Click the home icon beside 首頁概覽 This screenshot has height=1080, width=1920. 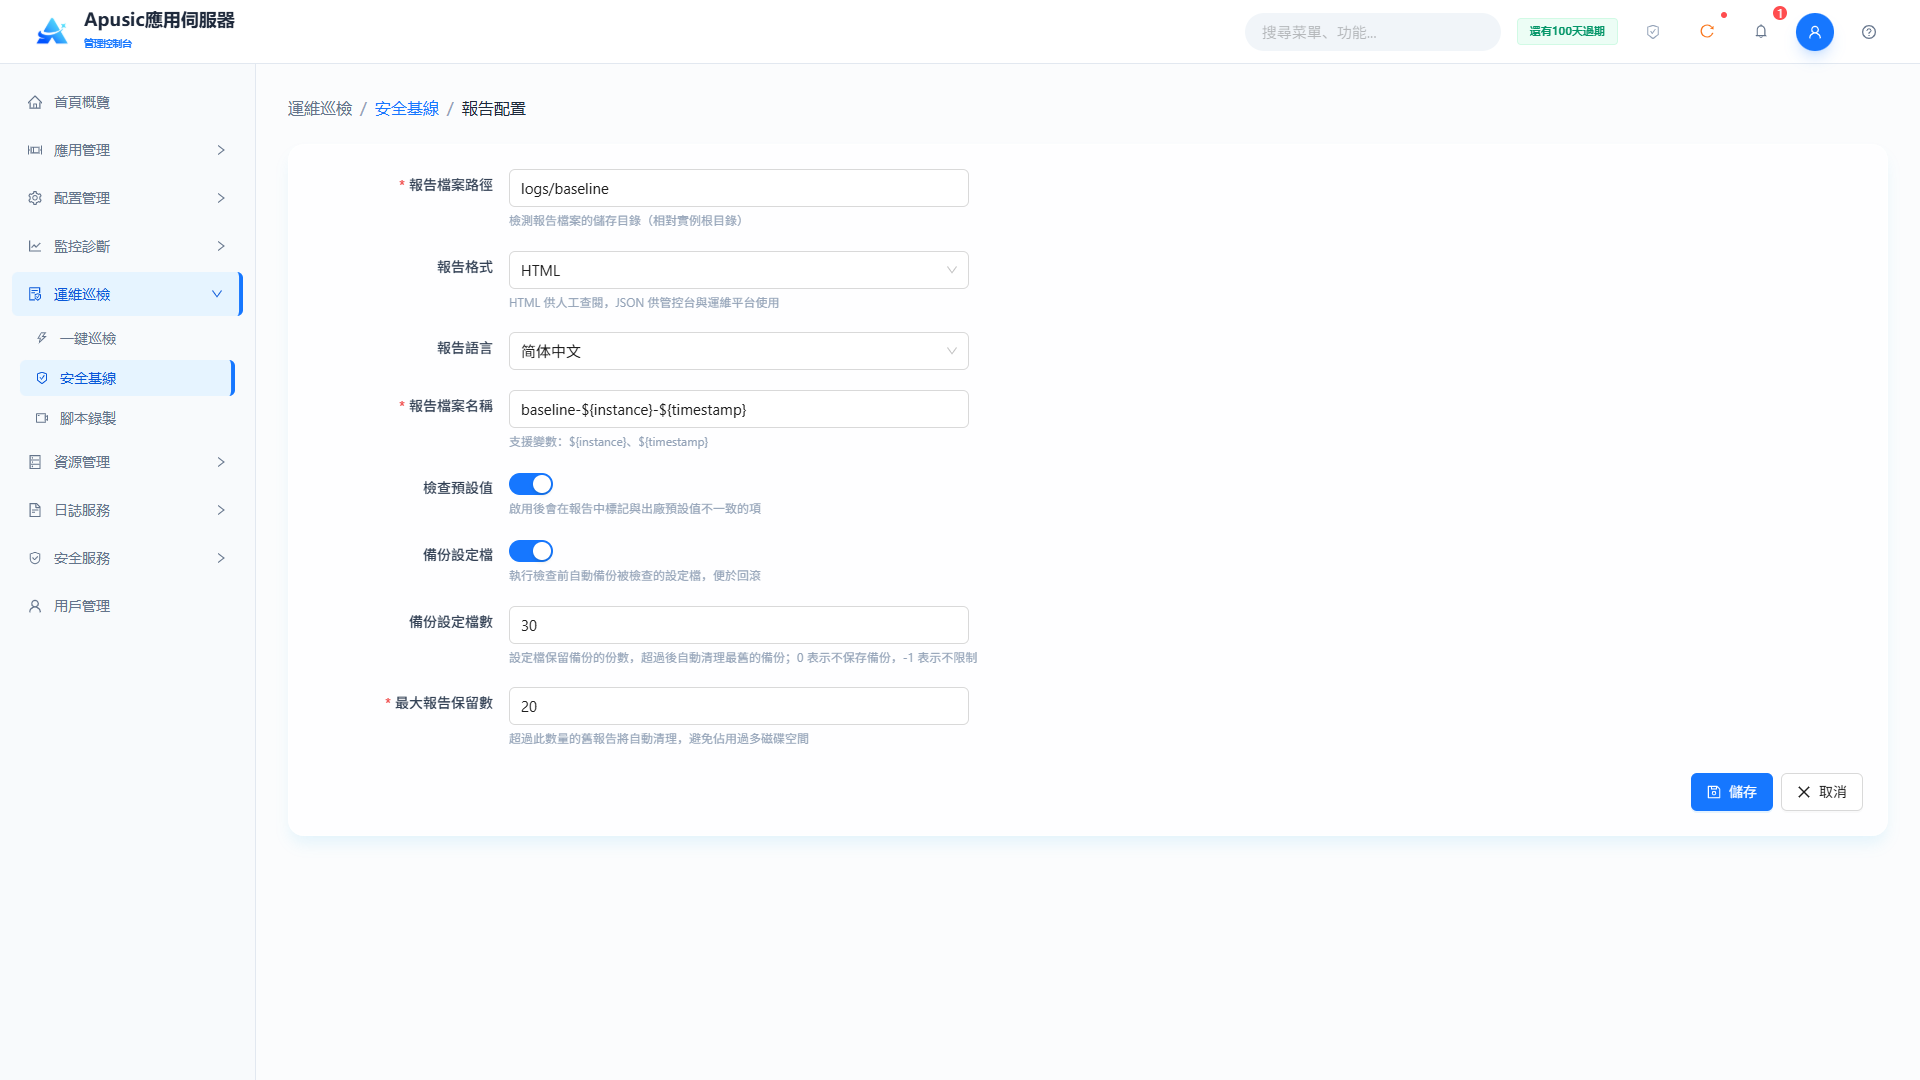pyautogui.click(x=35, y=102)
